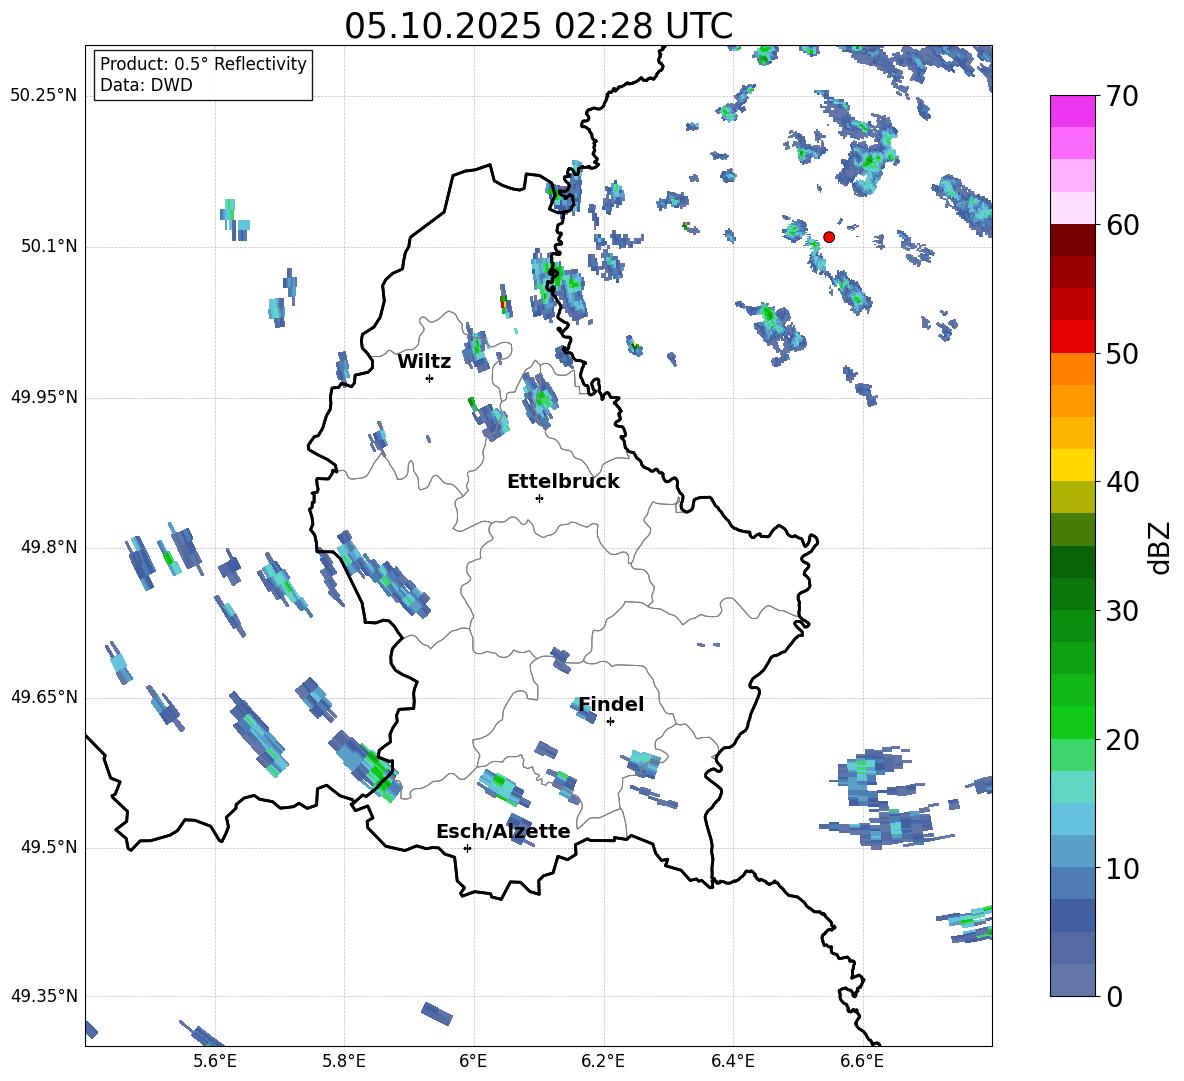
Task: Click the 50 dBZ colorbar tick label
Action: click(1122, 353)
